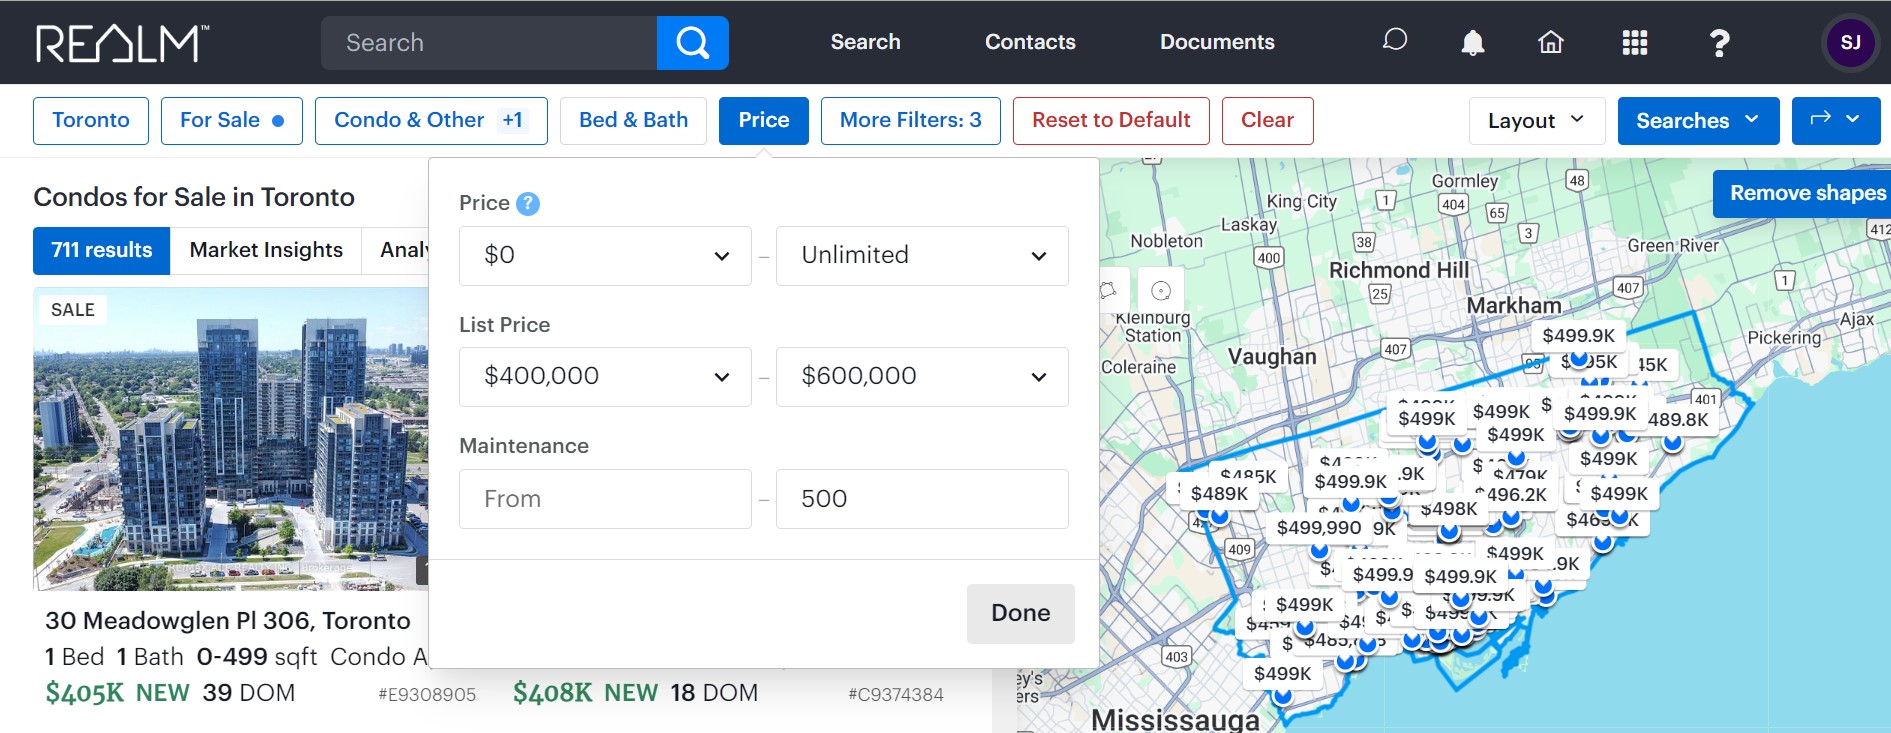Select the circle radius draw tool
Viewport: 1891px width, 733px height.
point(1160,291)
